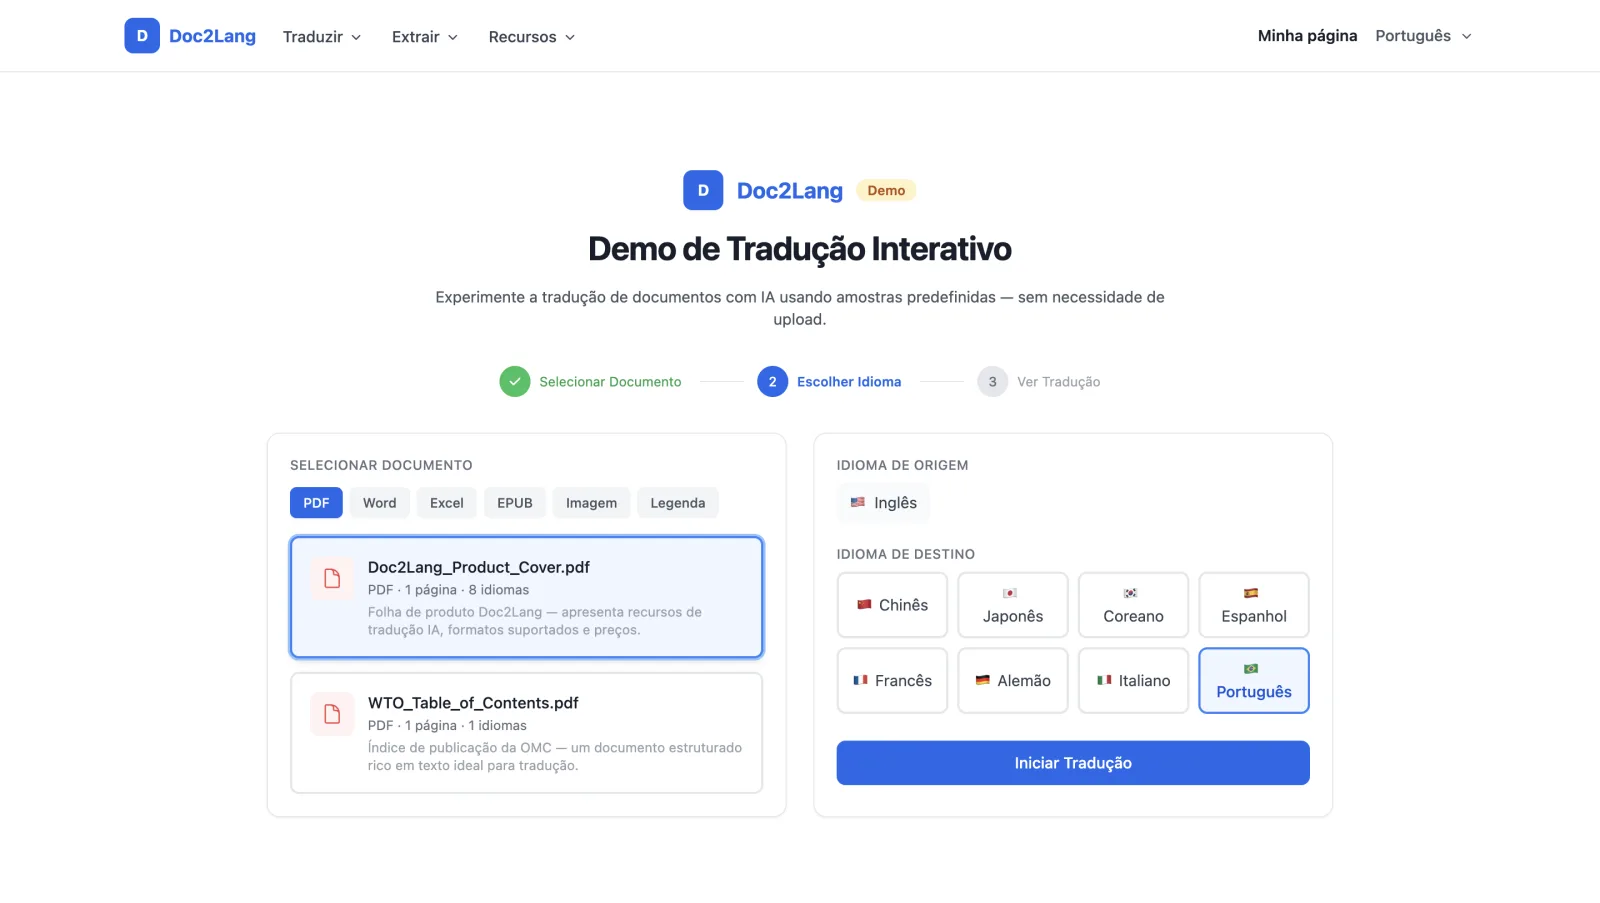Open Minha página link
Viewport: 1600px width, 903px height.
pyautogui.click(x=1307, y=36)
